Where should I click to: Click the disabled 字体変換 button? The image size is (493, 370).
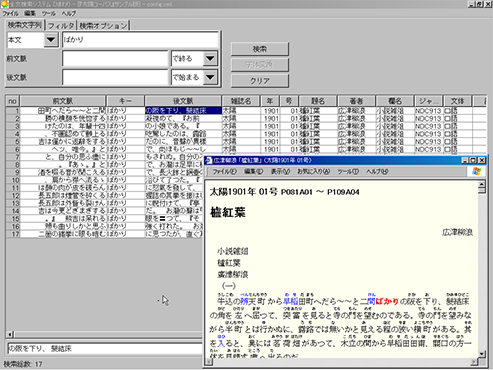[260, 65]
